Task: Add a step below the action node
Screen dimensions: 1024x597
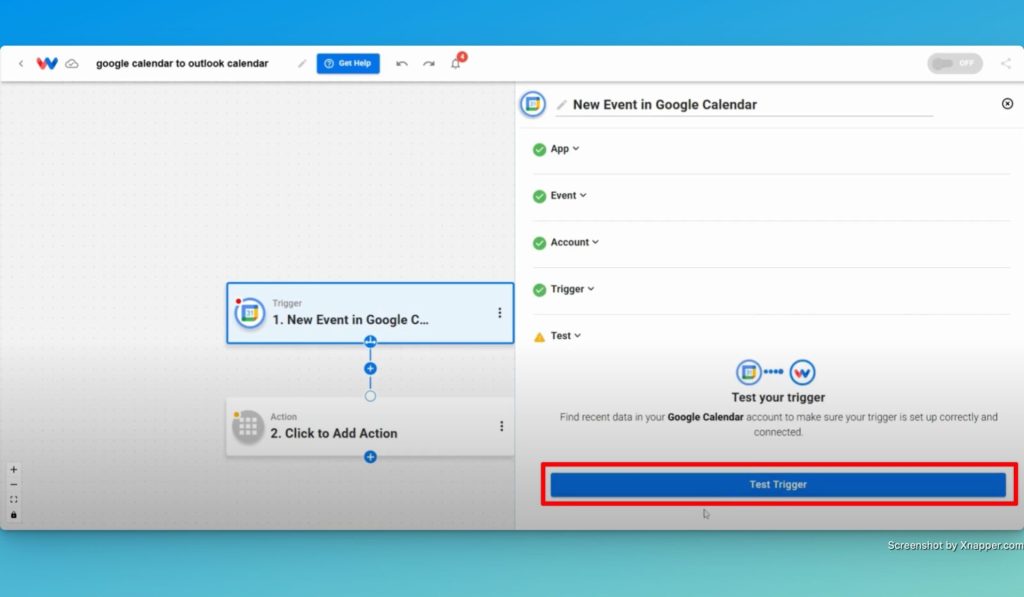Action: [370, 457]
